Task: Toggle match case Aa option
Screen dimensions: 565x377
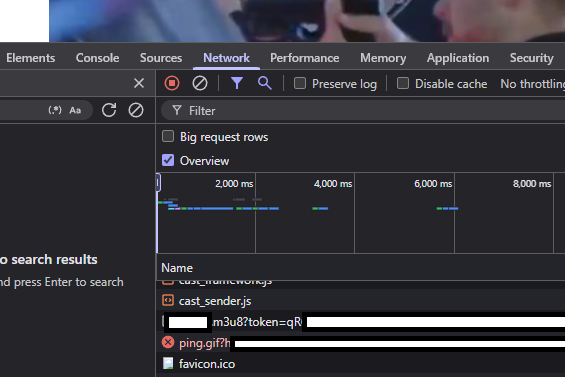Action: (x=75, y=110)
